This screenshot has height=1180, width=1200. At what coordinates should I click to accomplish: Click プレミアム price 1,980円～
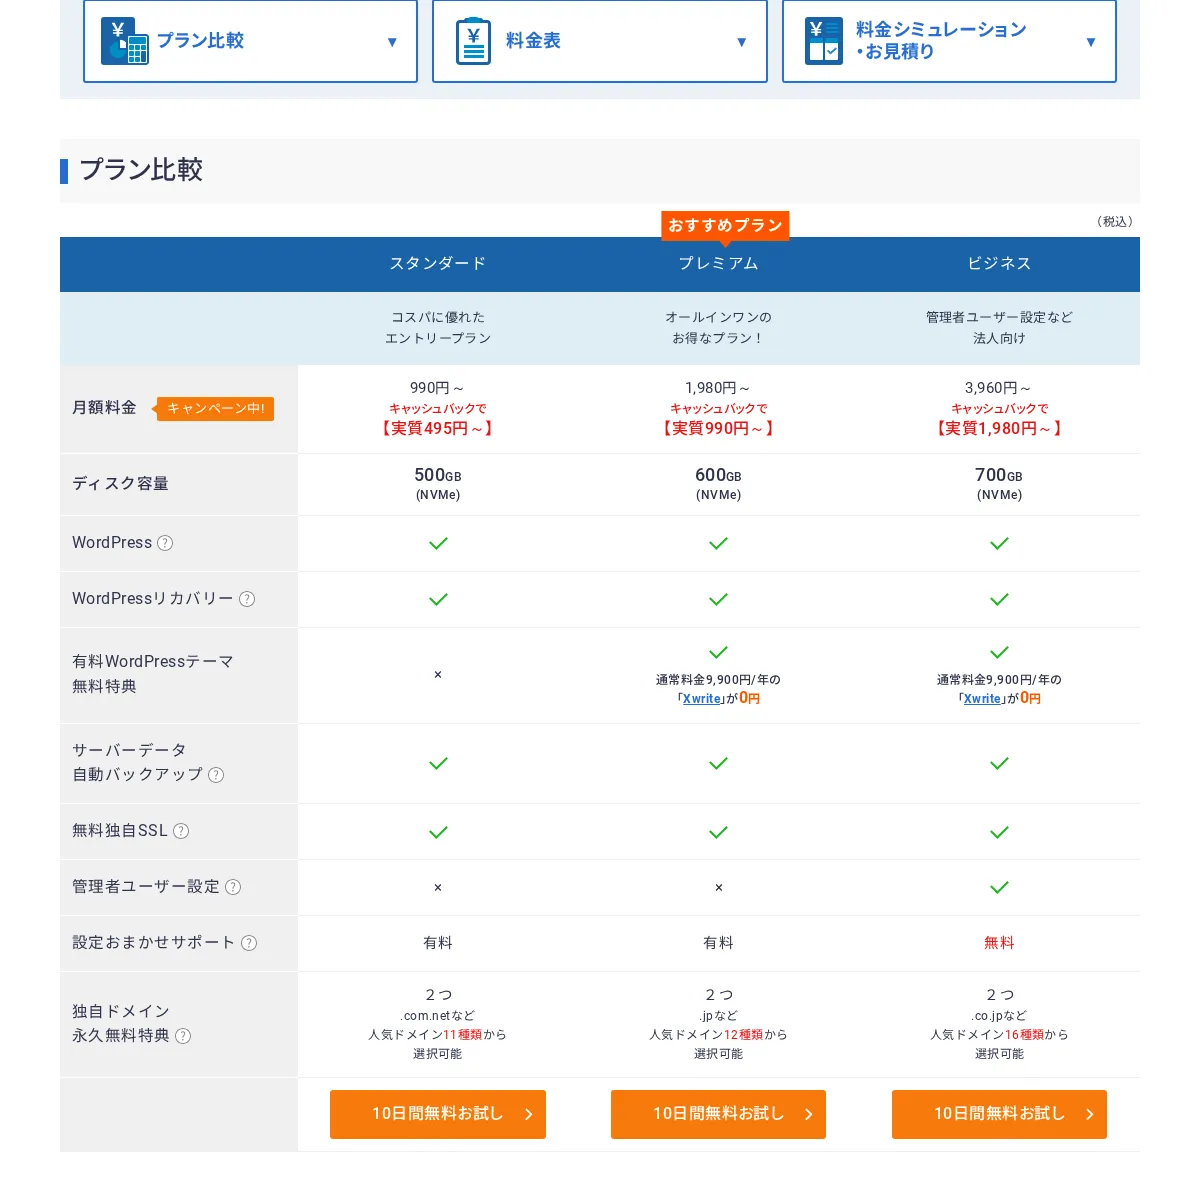[718, 388]
